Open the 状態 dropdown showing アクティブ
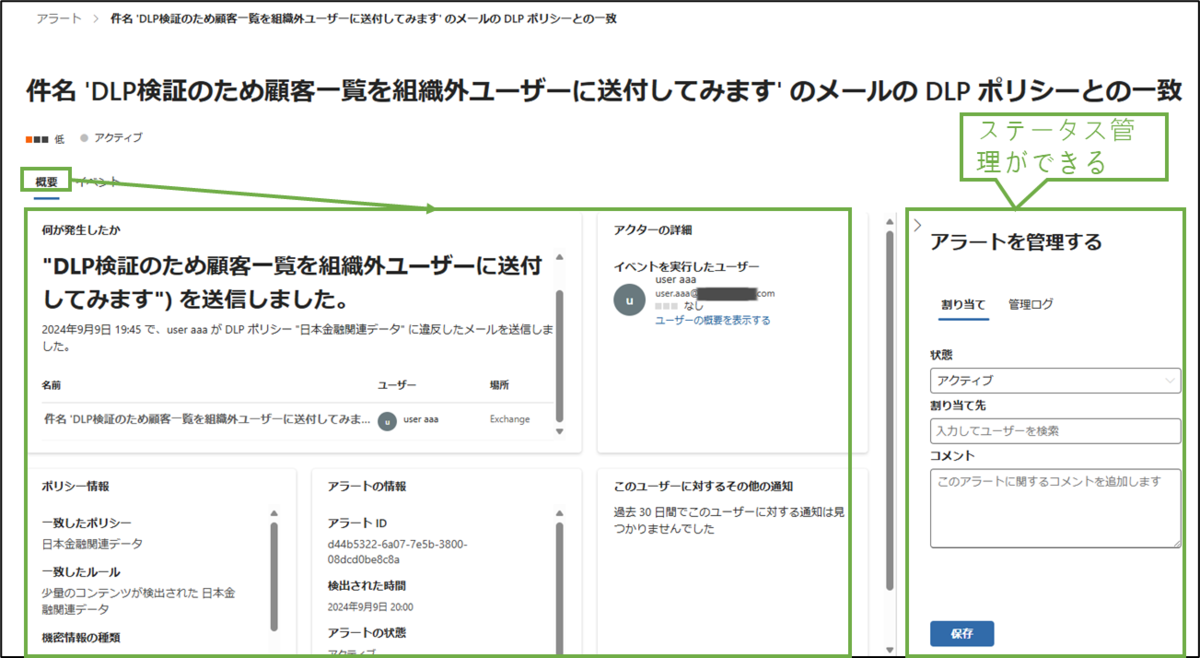Image resolution: width=1200 pixels, height=658 pixels. (1055, 380)
